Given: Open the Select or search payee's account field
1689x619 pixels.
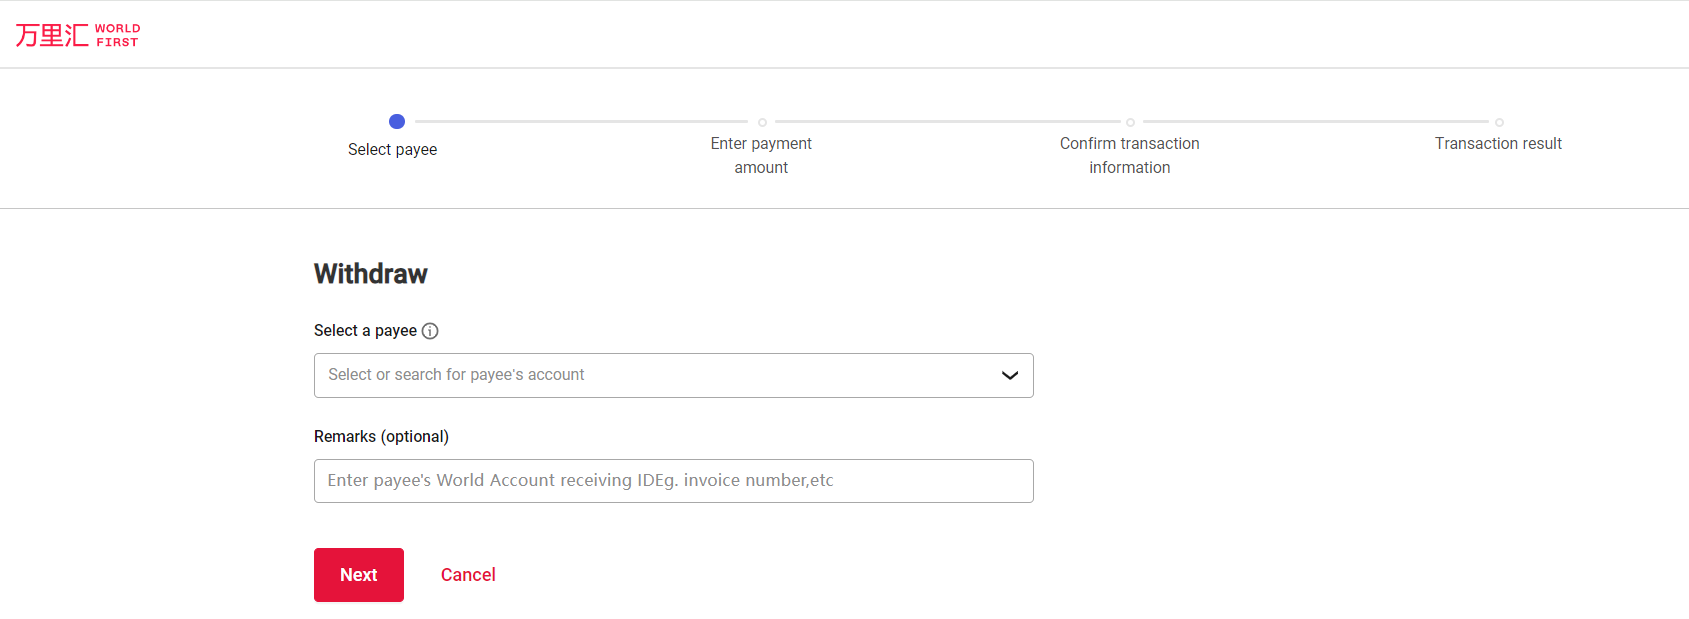Looking at the screenshot, I should (x=650, y=375).
